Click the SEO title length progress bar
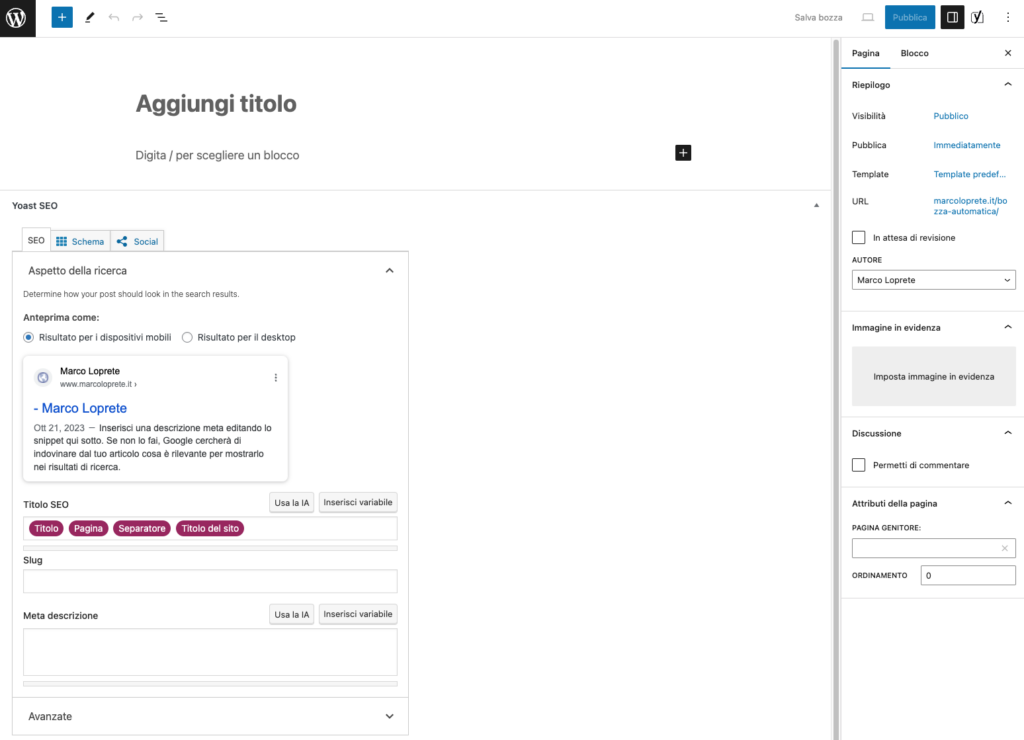This screenshot has width=1024, height=740. 210,548
